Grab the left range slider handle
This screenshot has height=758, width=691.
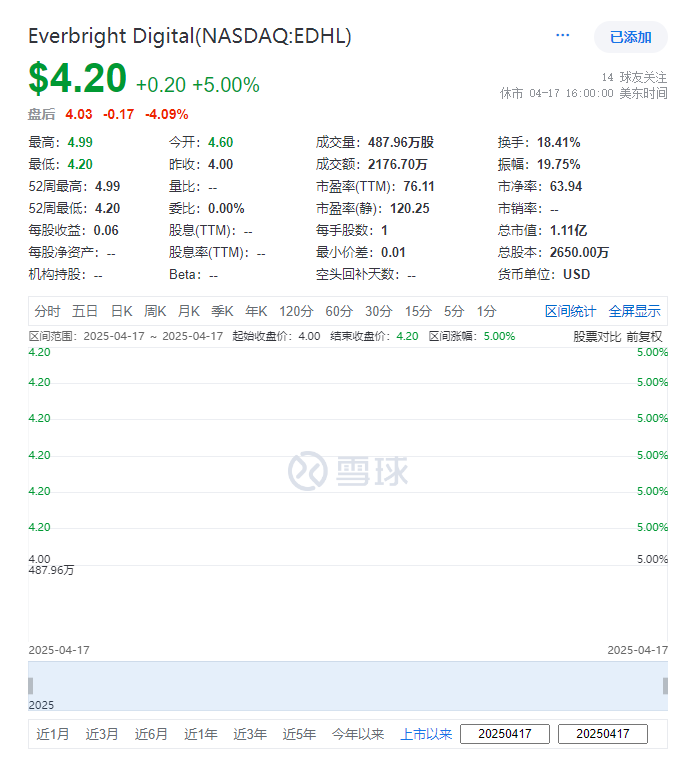tap(30, 686)
